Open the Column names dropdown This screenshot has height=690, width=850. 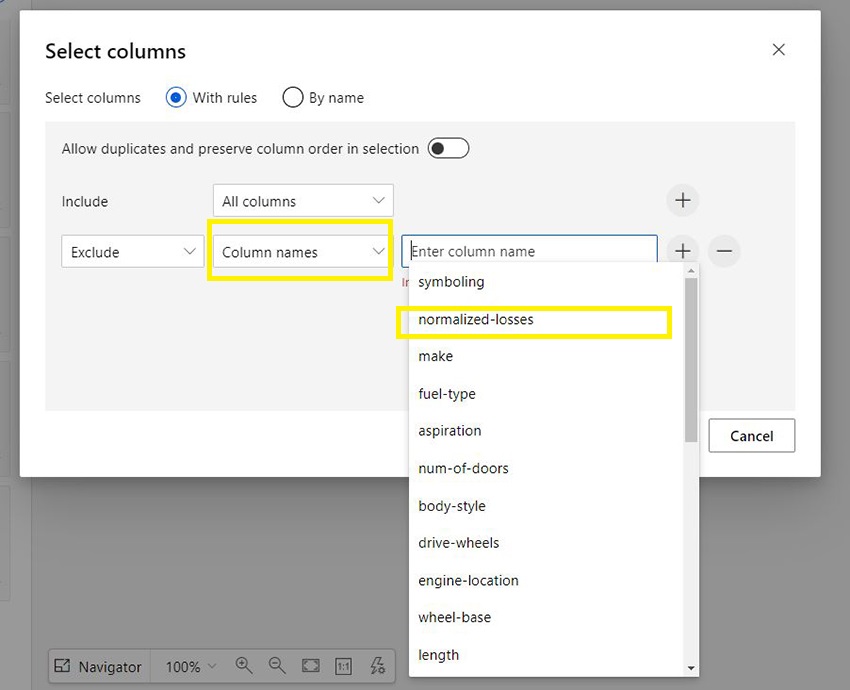(x=303, y=252)
